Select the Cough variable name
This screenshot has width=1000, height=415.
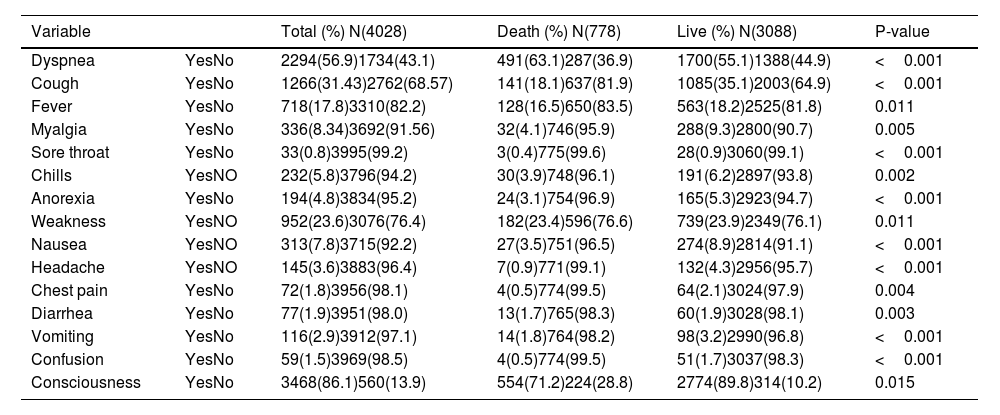[x=52, y=84]
